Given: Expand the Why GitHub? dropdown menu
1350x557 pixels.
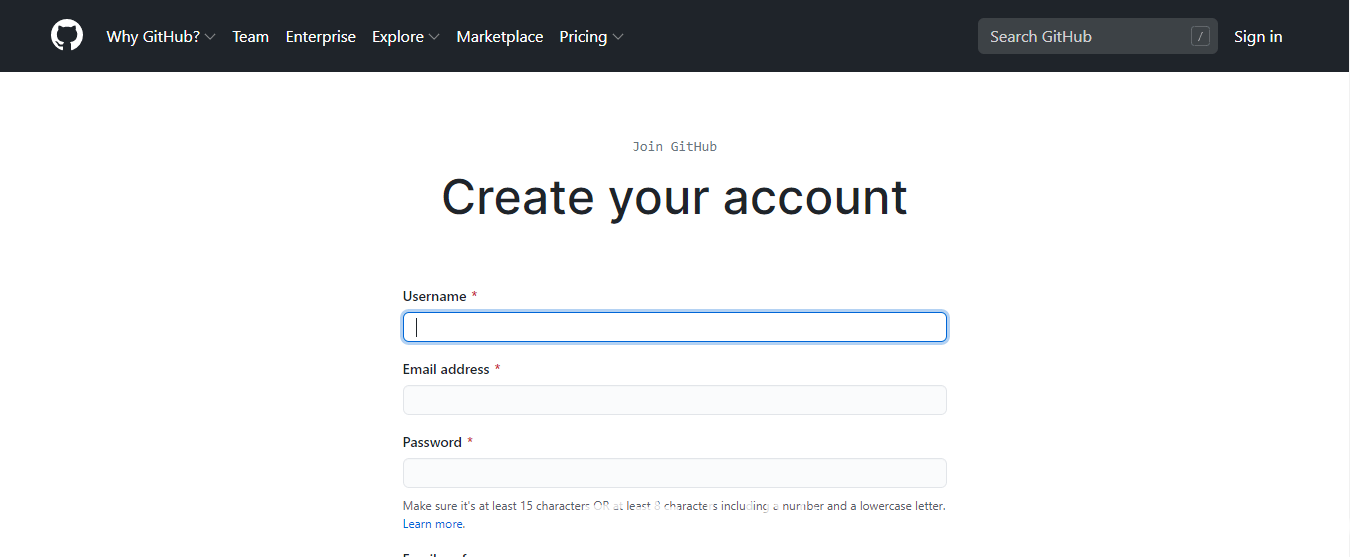Looking at the screenshot, I should (x=161, y=37).
